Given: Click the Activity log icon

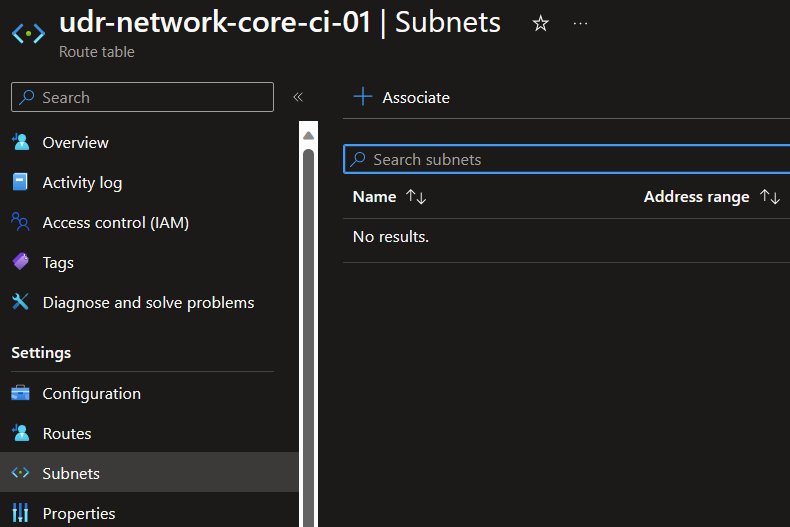Looking at the screenshot, I should coord(20,182).
